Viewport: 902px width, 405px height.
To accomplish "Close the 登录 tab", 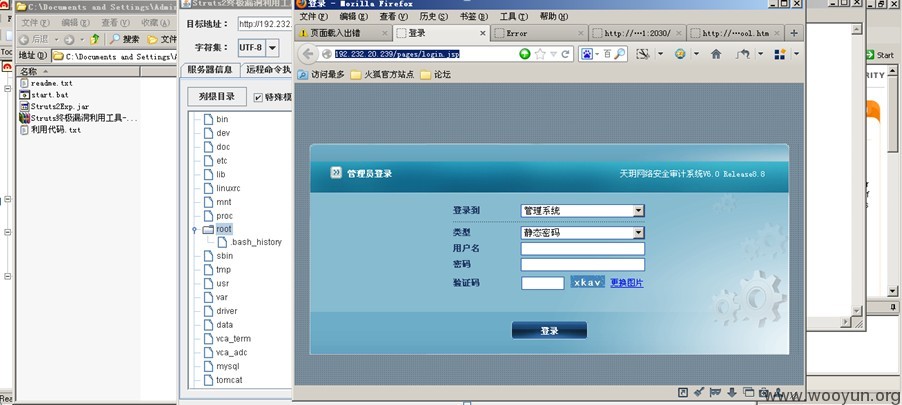I will pos(483,33).
